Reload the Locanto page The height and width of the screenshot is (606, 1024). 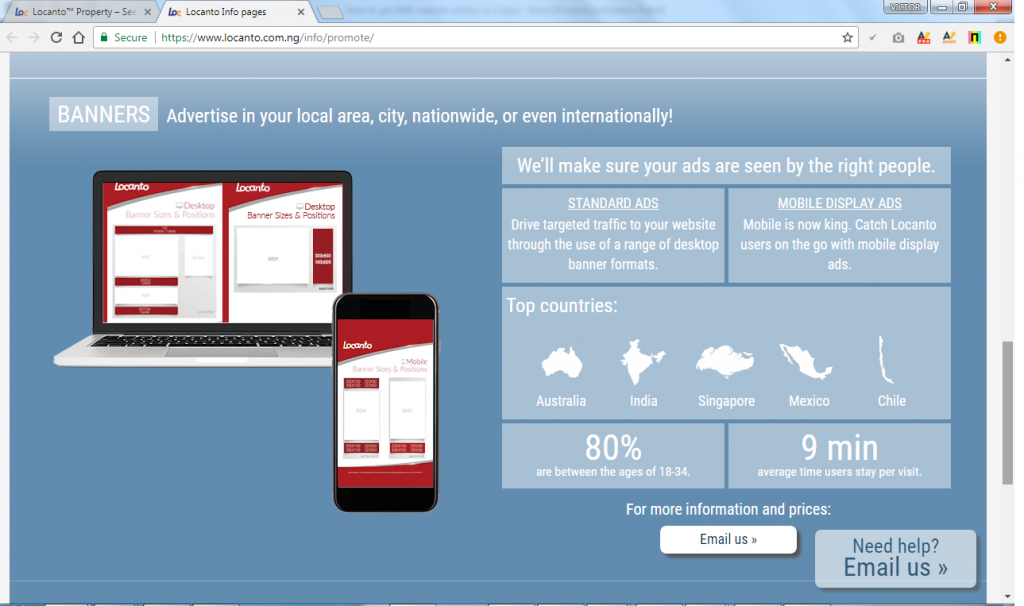tap(56, 37)
